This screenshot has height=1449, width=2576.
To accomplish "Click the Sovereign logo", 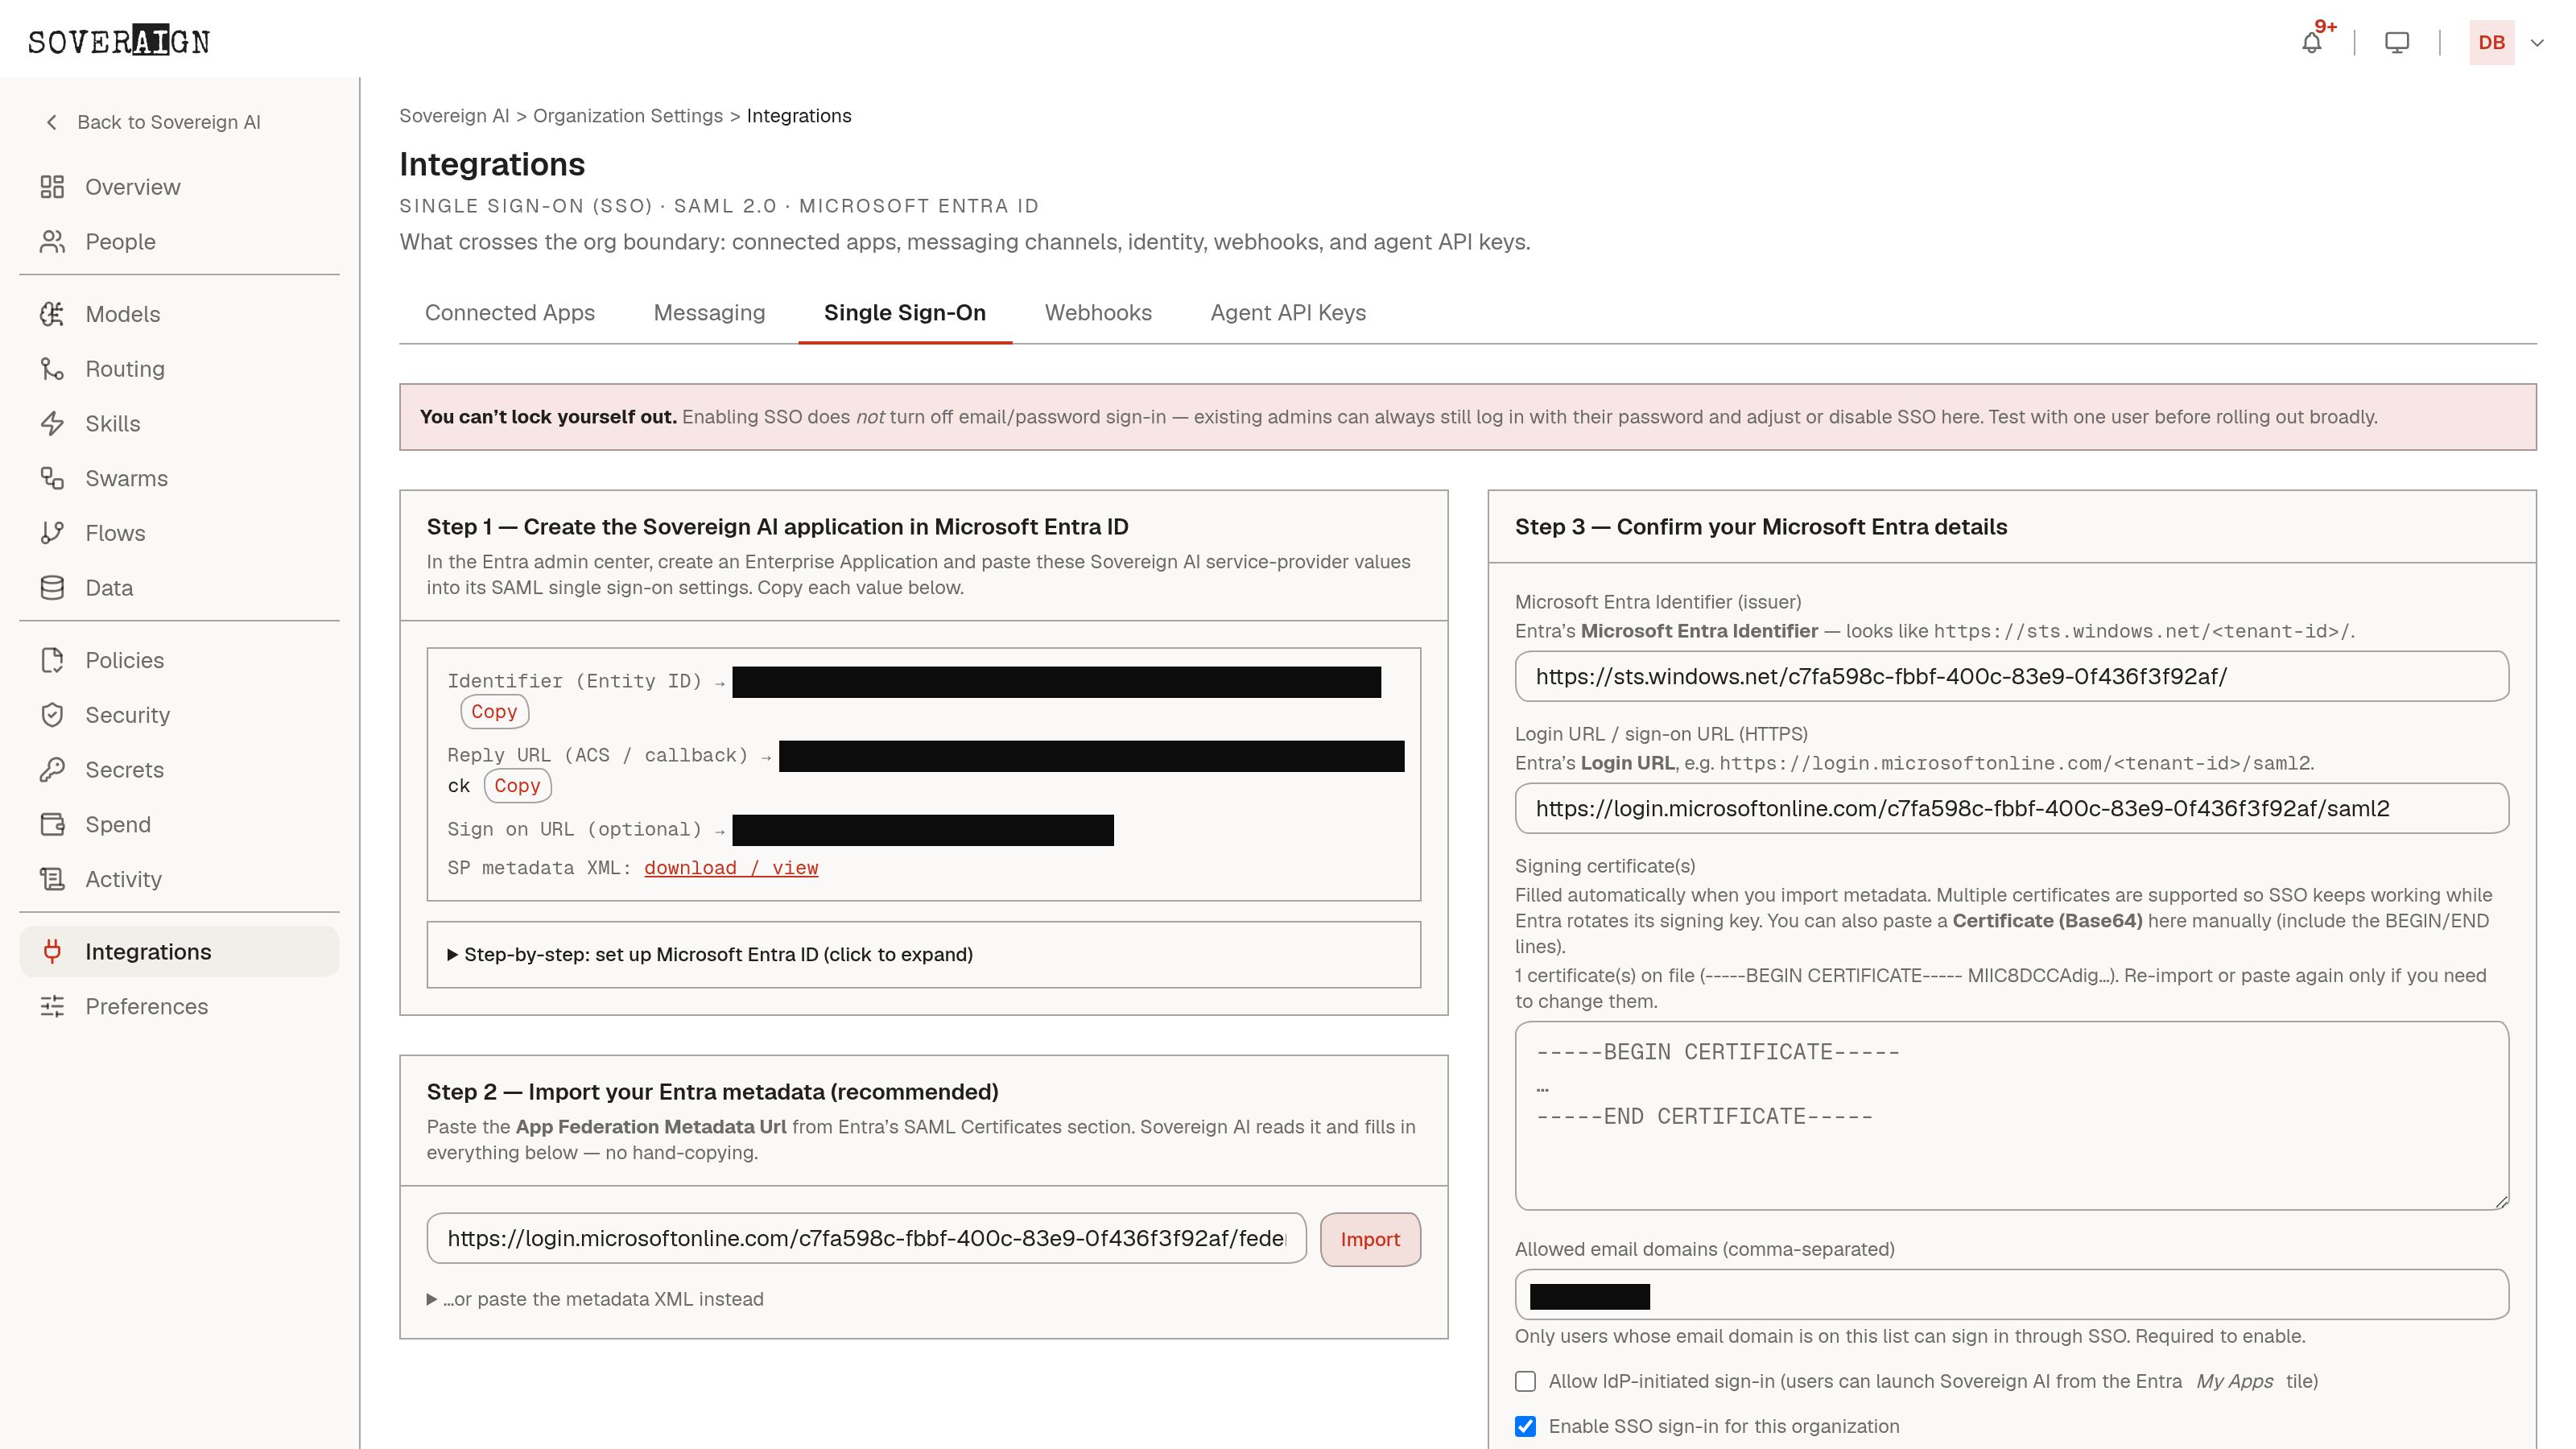I will (118, 41).
